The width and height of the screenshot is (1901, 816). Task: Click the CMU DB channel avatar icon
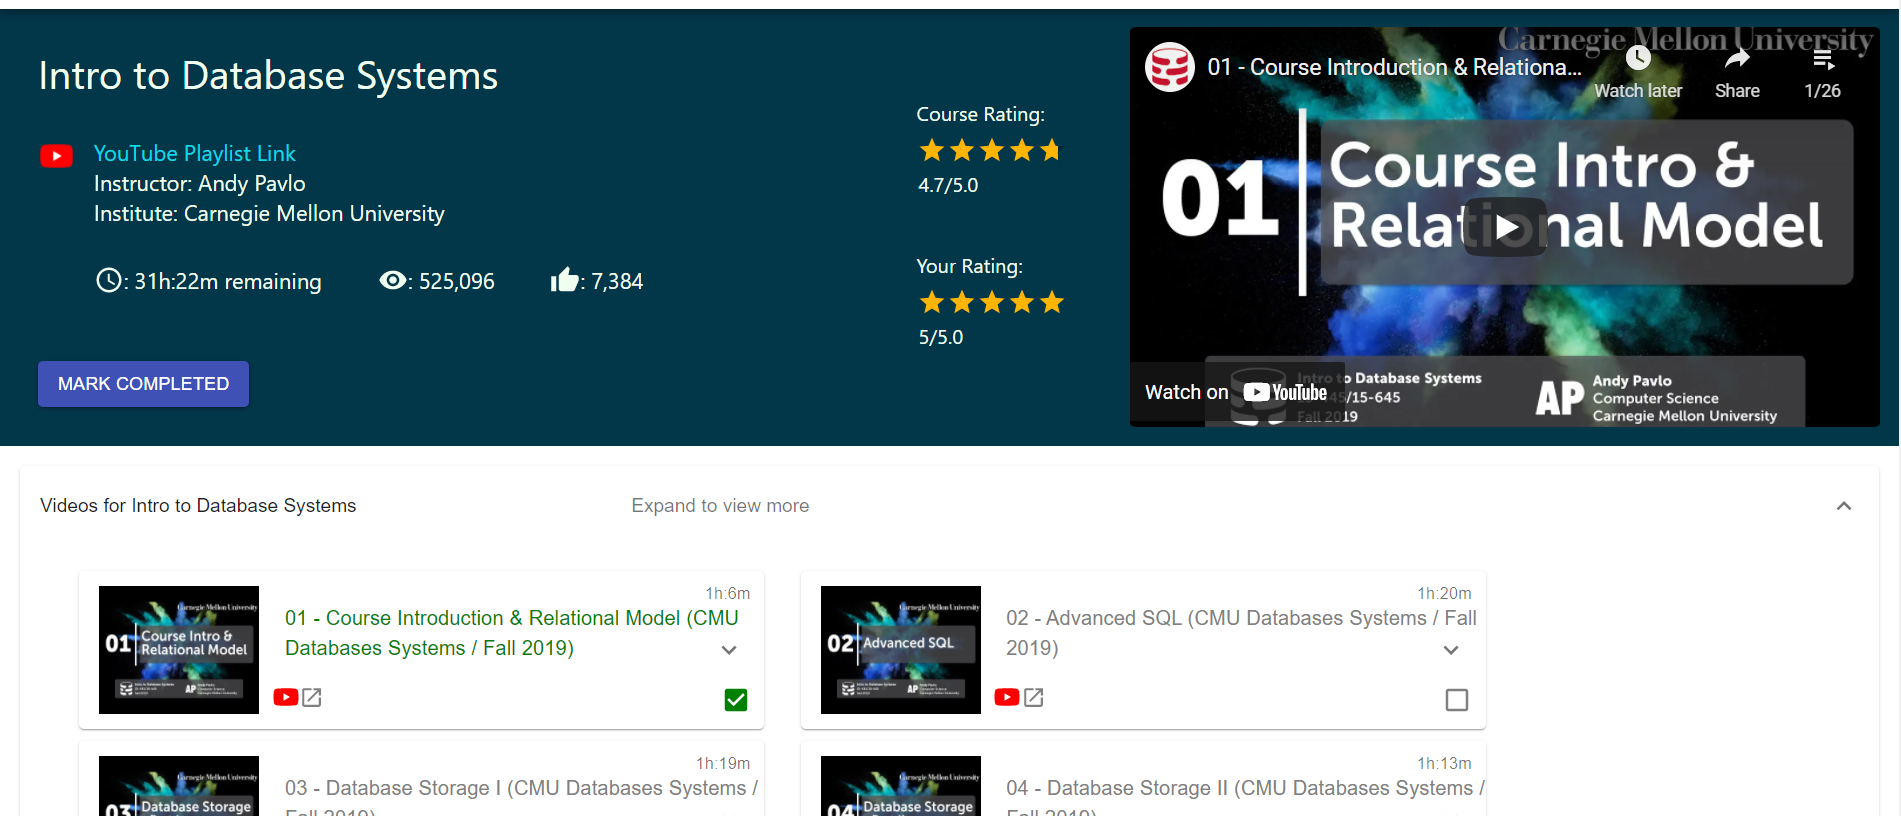point(1170,67)
